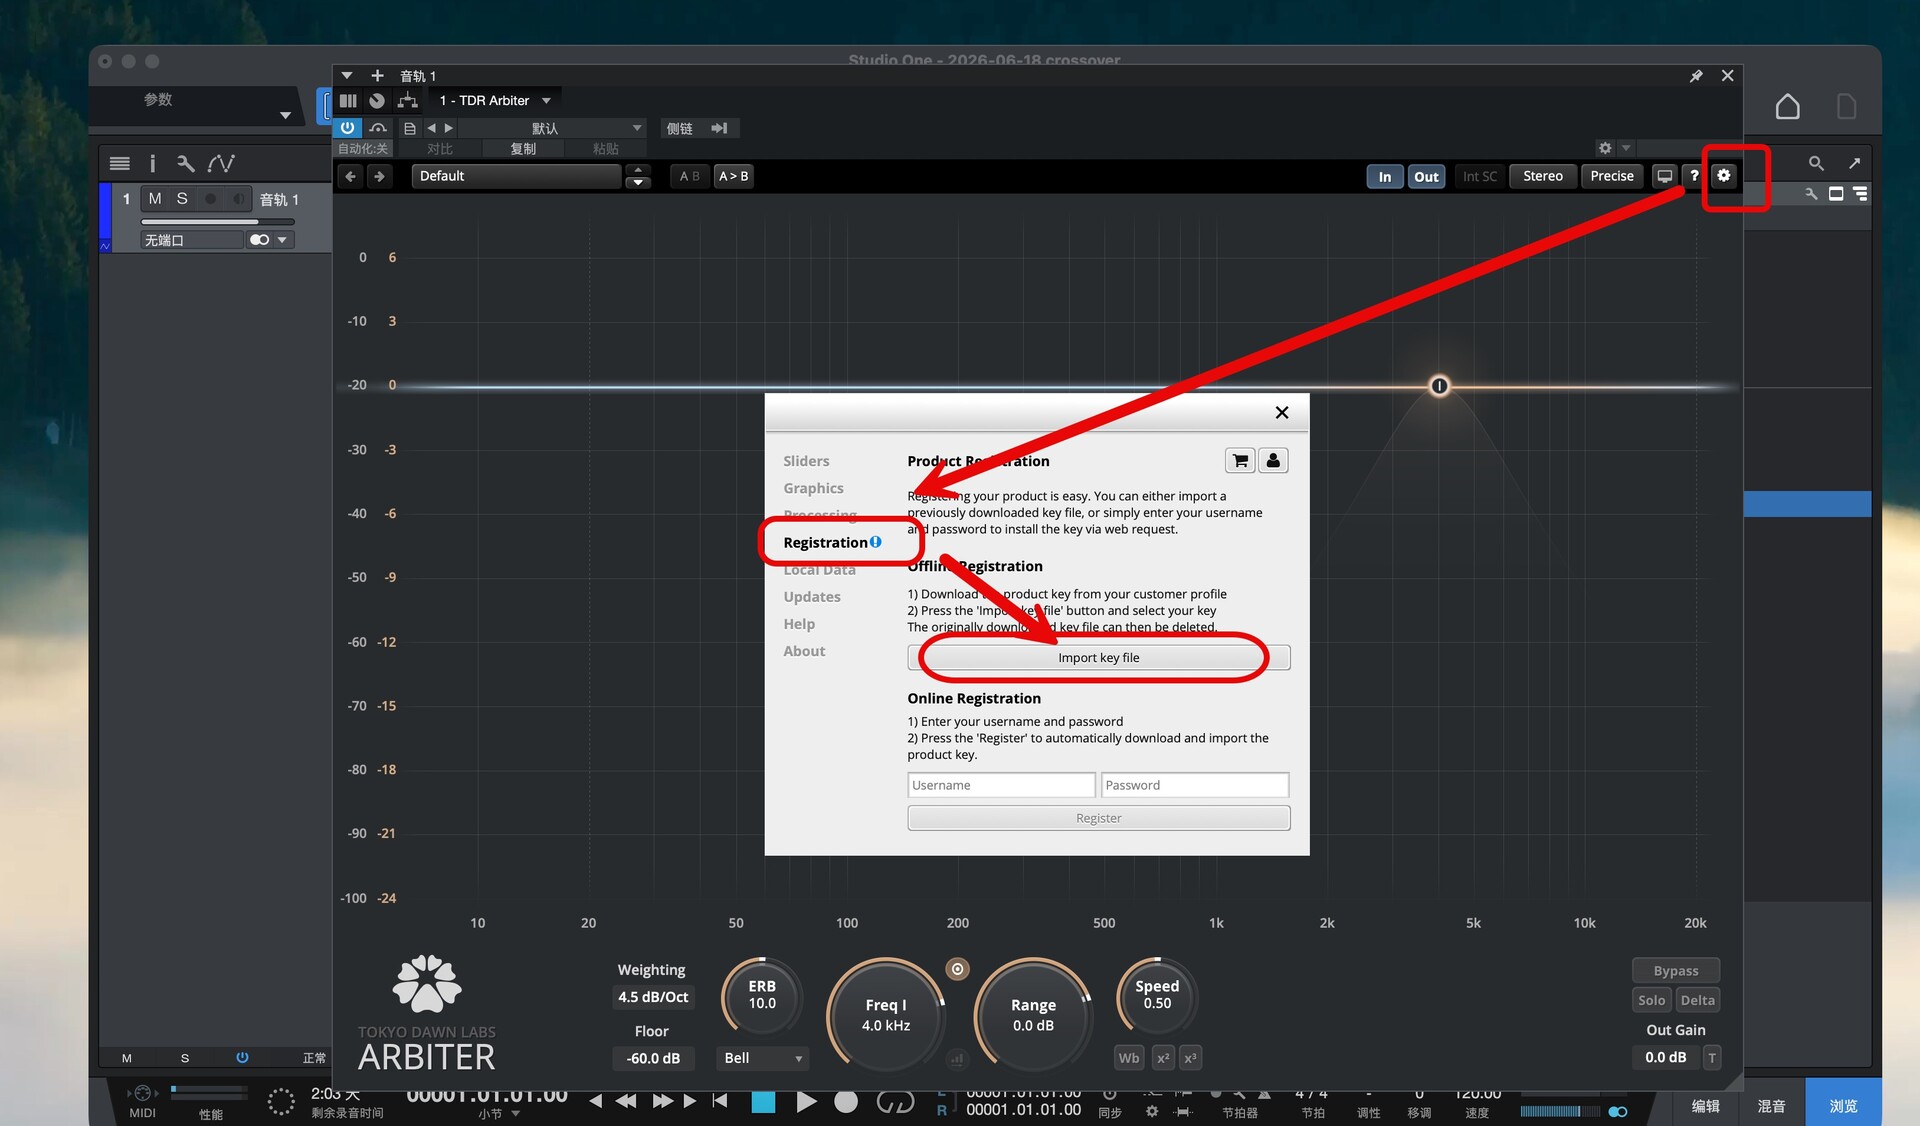This screenshot has width=1920, height=1126.
Task: Click the A > B copy button
Action: (733, 176)
